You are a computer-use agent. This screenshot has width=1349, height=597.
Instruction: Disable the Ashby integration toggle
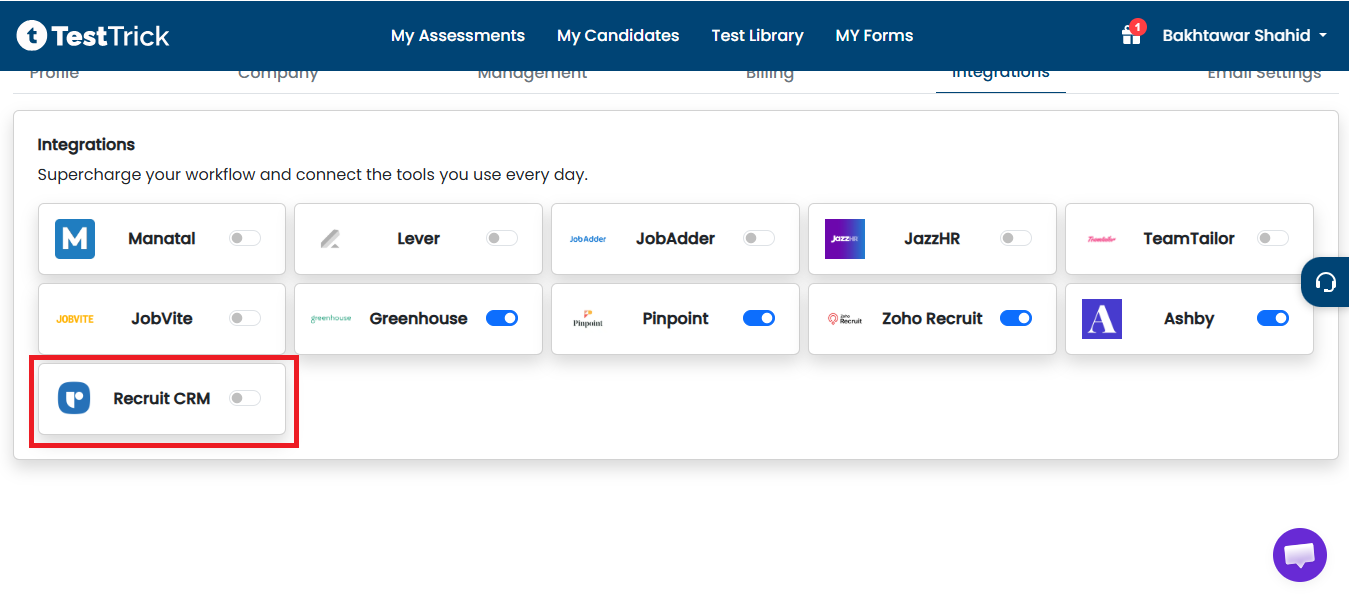[x=1273, y=318]
